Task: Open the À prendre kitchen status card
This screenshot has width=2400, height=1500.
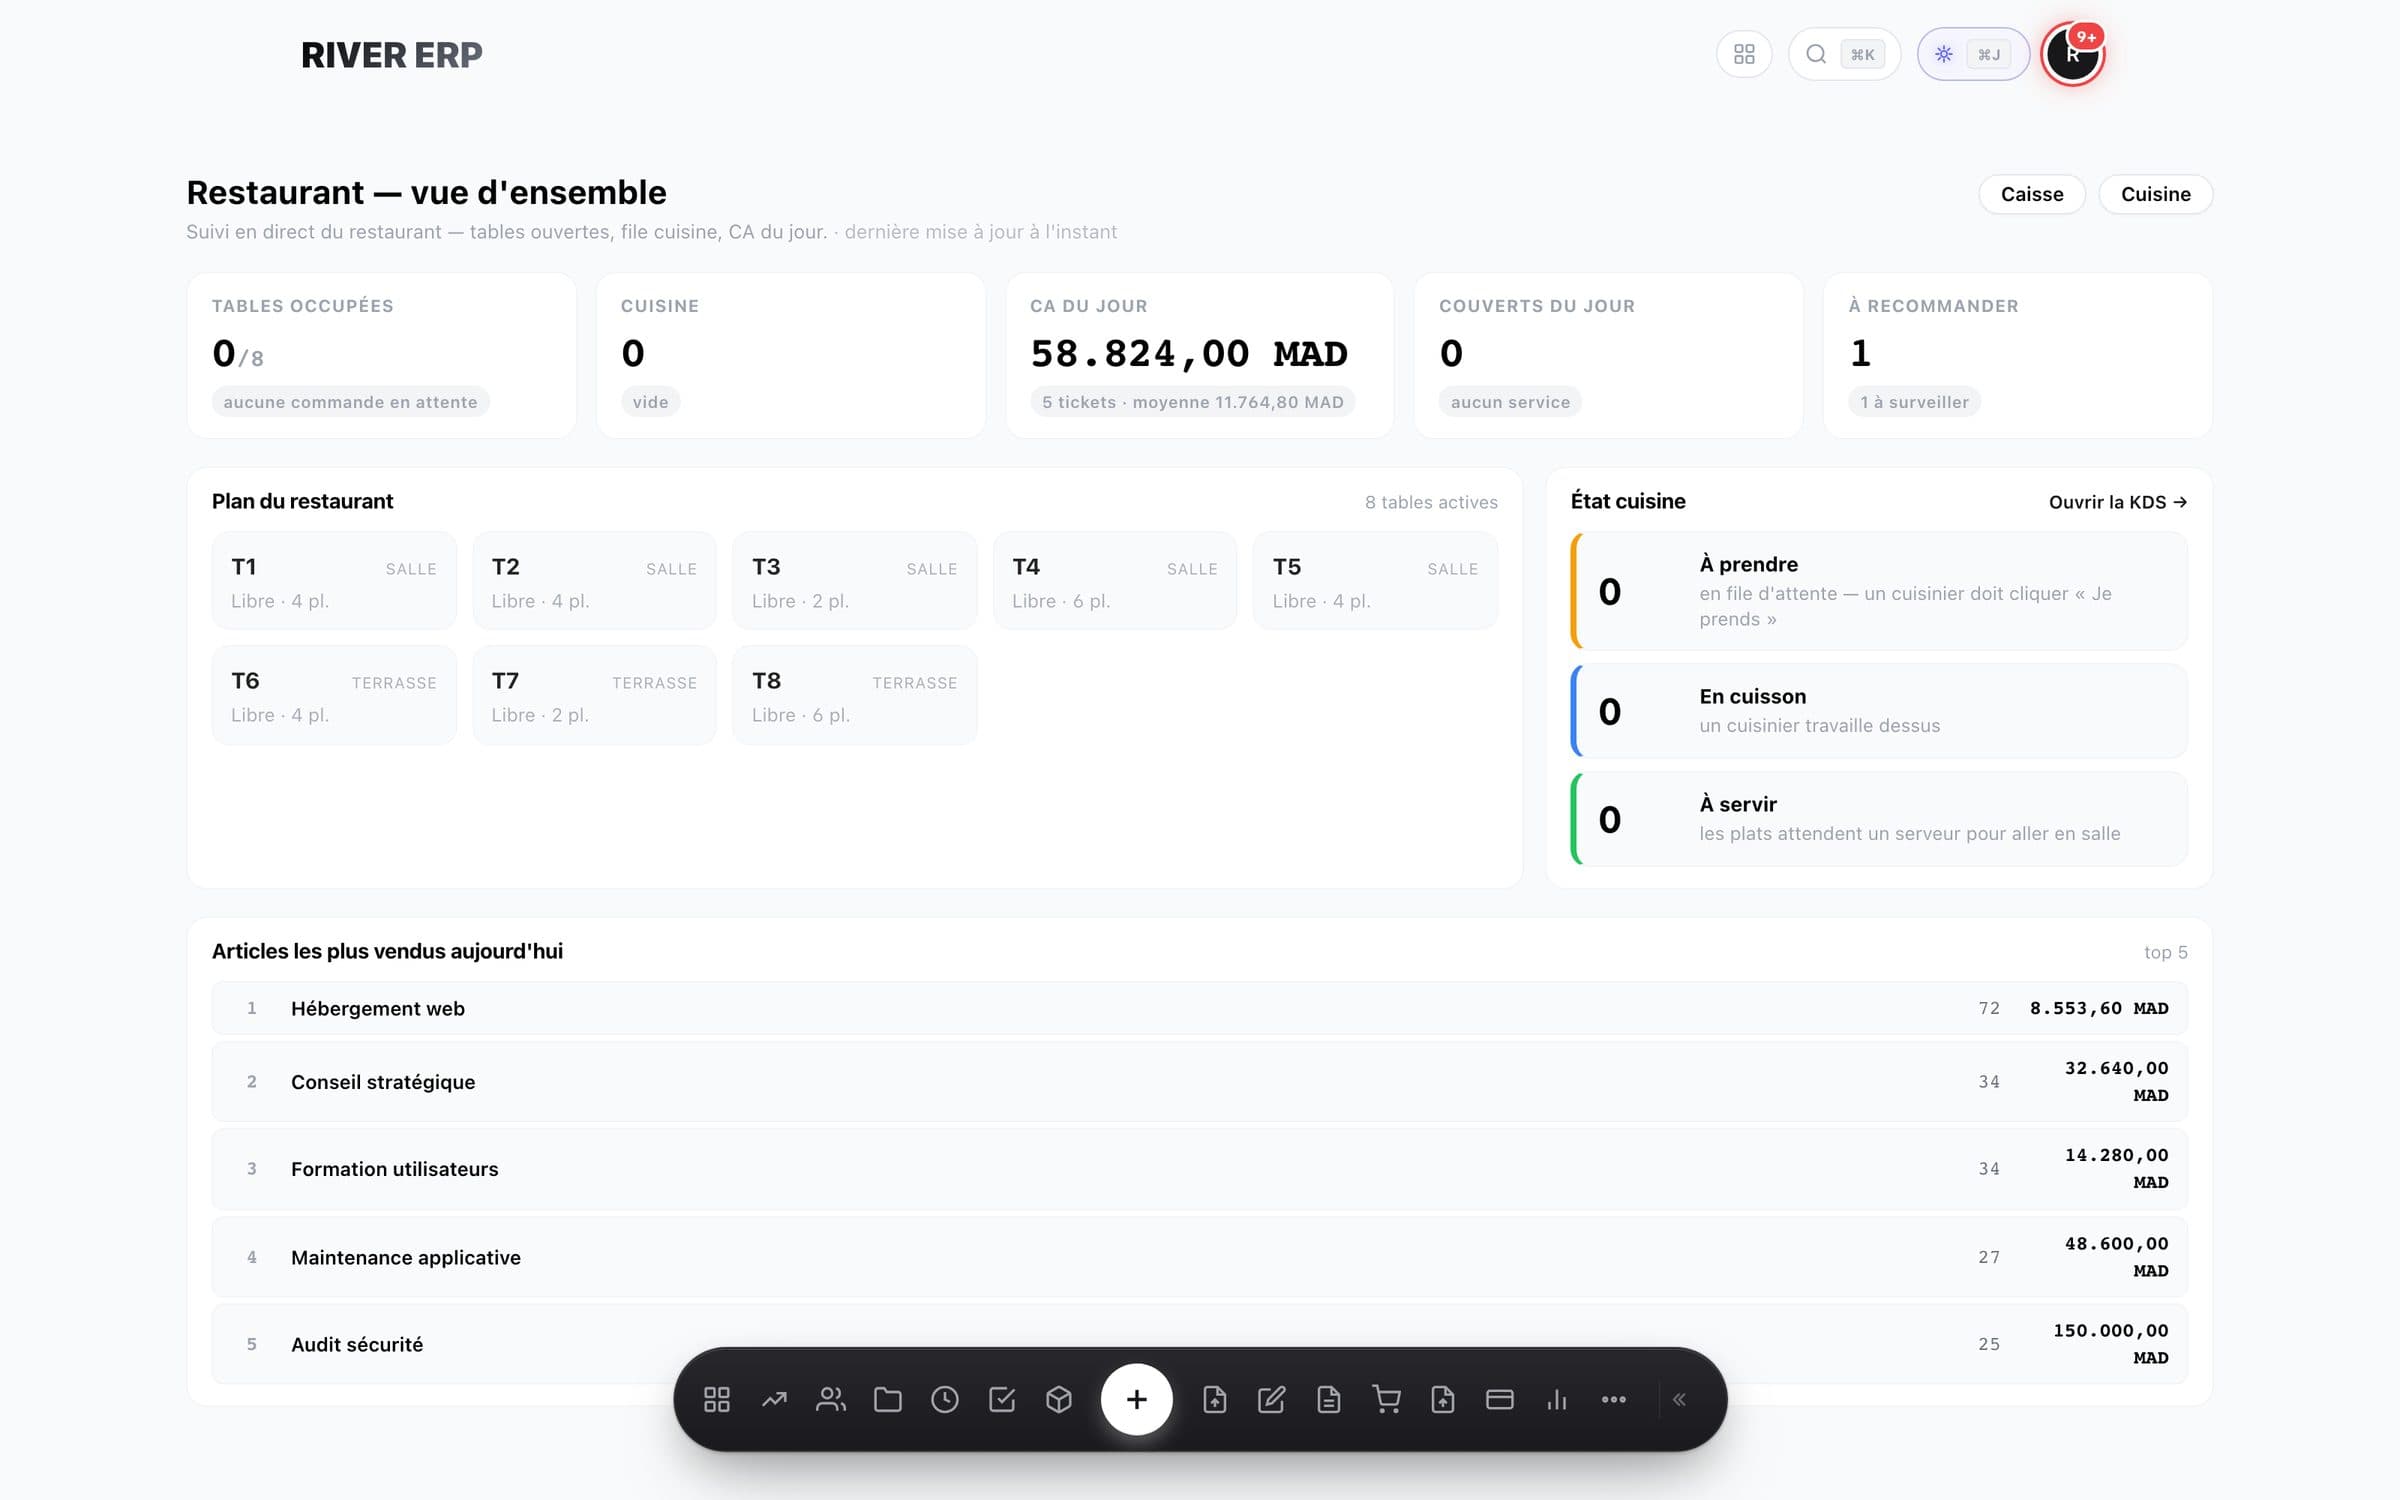Action: pos(1879,591)
